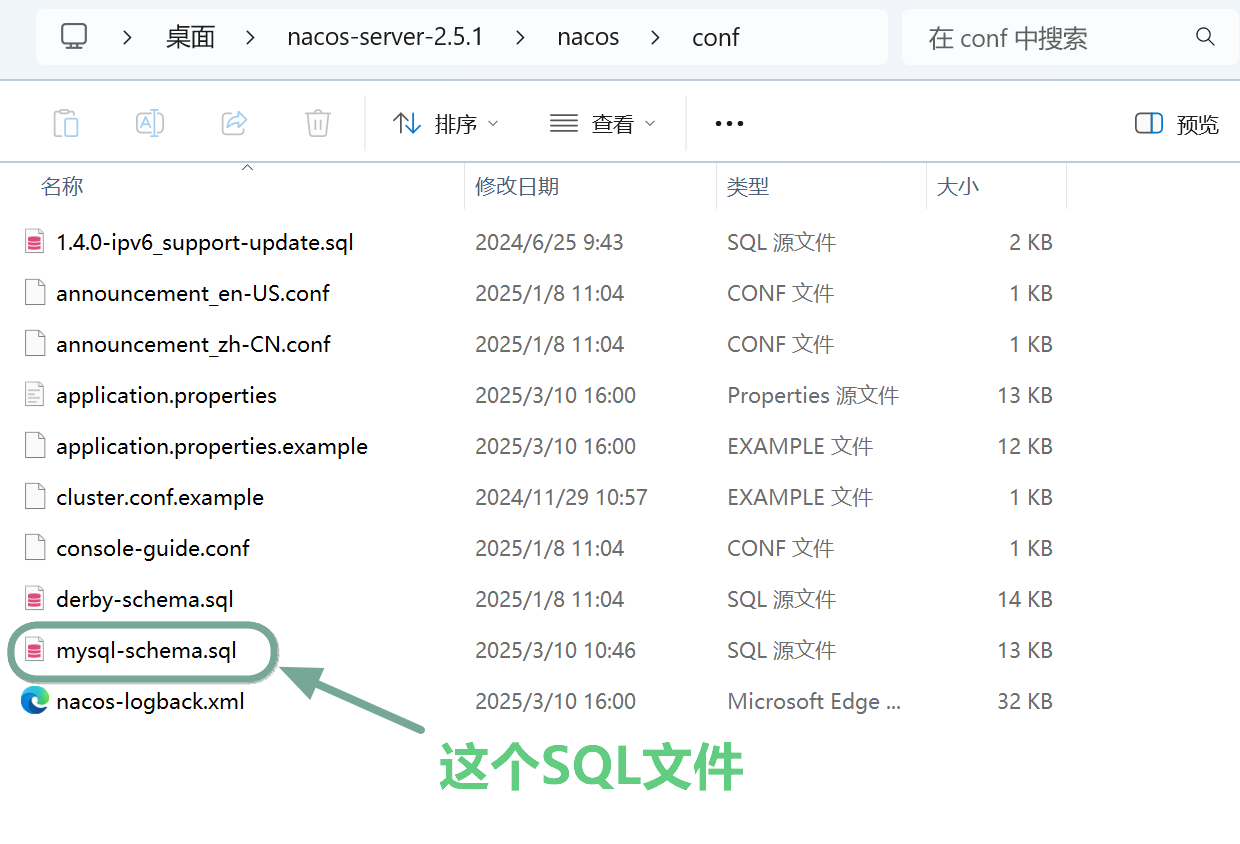Click type Microsoft Edge in nacos-logback row
The width and height of the screenshot is (1240, 844).
[814, 701]
